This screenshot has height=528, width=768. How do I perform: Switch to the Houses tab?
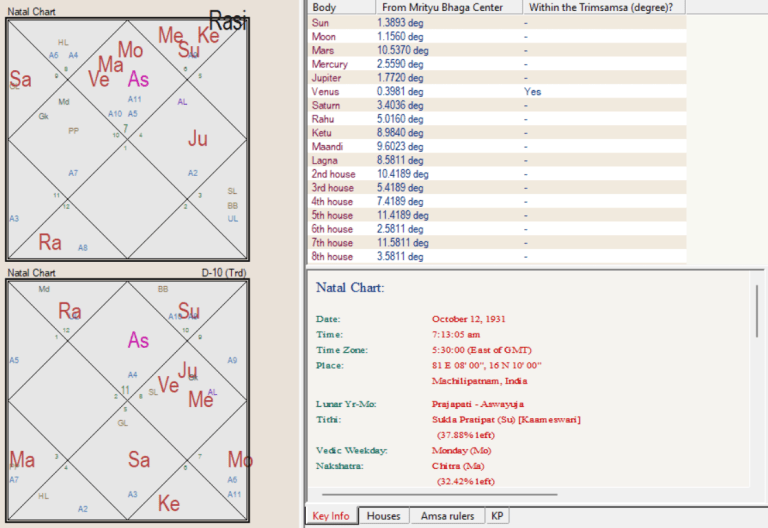pyautogui.click(x=383, y=516)
